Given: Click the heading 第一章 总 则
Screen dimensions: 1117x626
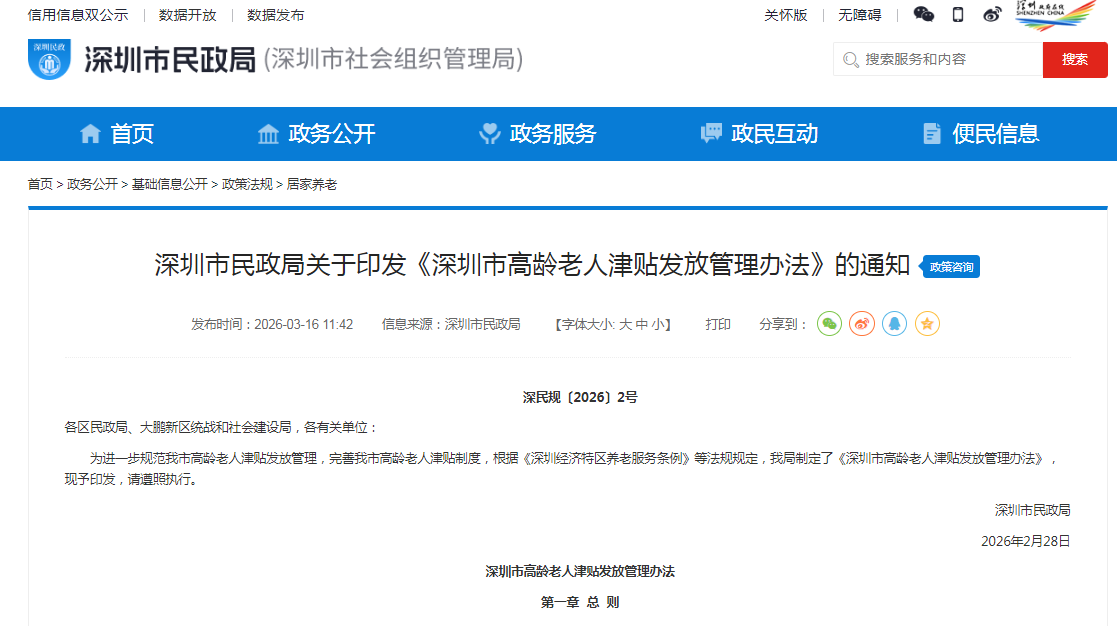Looking at the screenshot, I should [x=580, y=602].
